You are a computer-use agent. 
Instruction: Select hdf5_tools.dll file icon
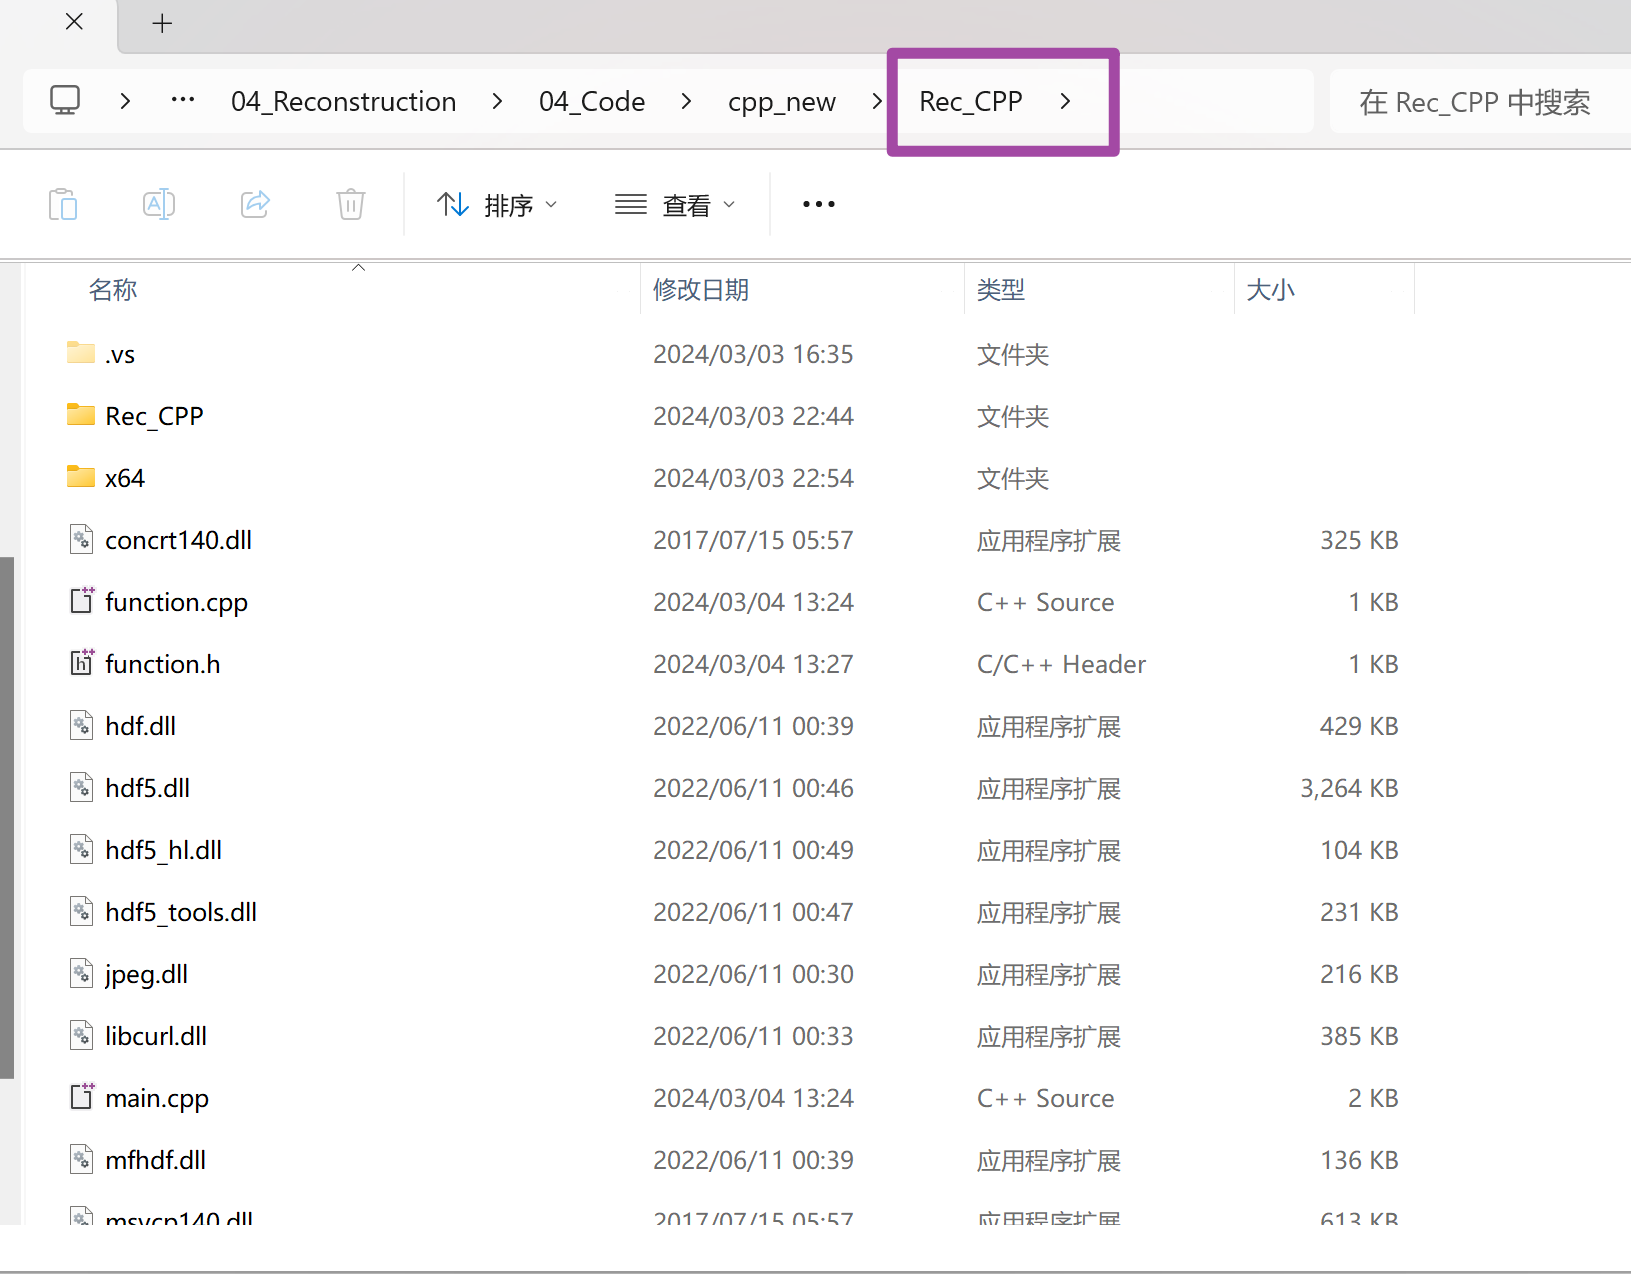point(82,911)
